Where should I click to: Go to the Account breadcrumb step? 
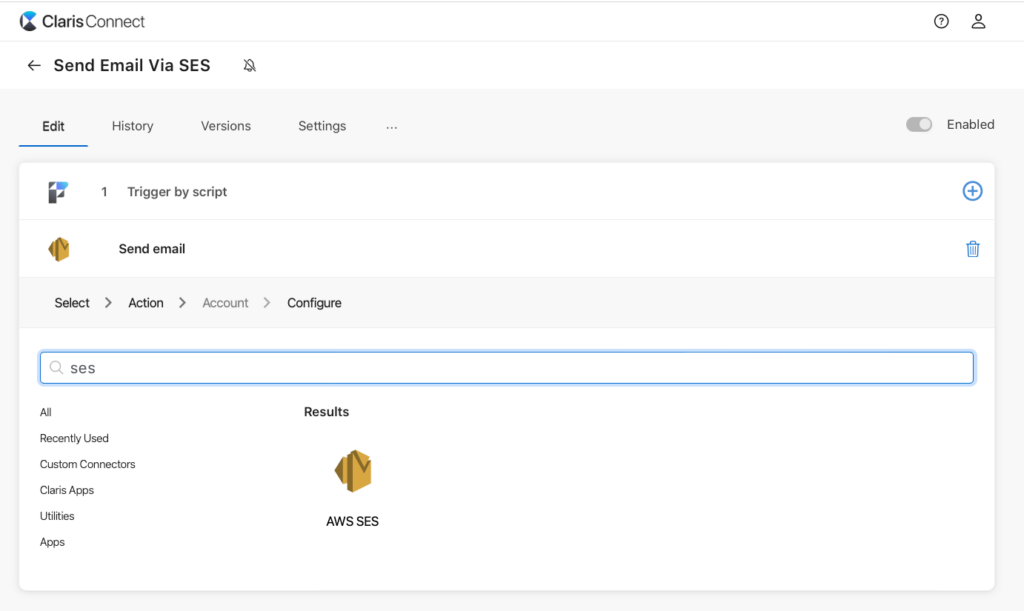[225, 303]
